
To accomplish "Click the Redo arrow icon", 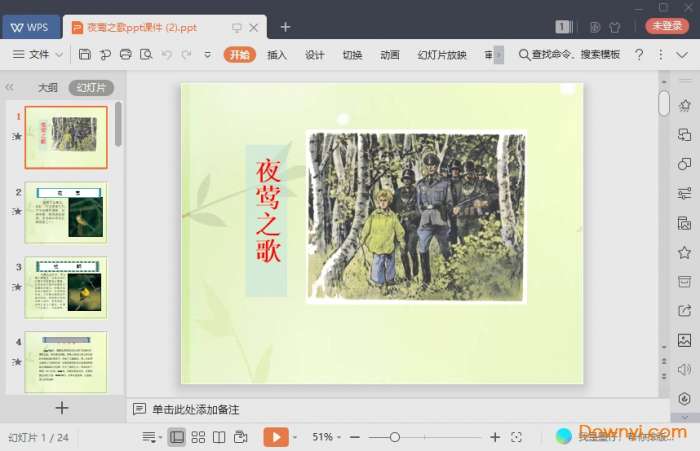I will [x=187, y=54].
